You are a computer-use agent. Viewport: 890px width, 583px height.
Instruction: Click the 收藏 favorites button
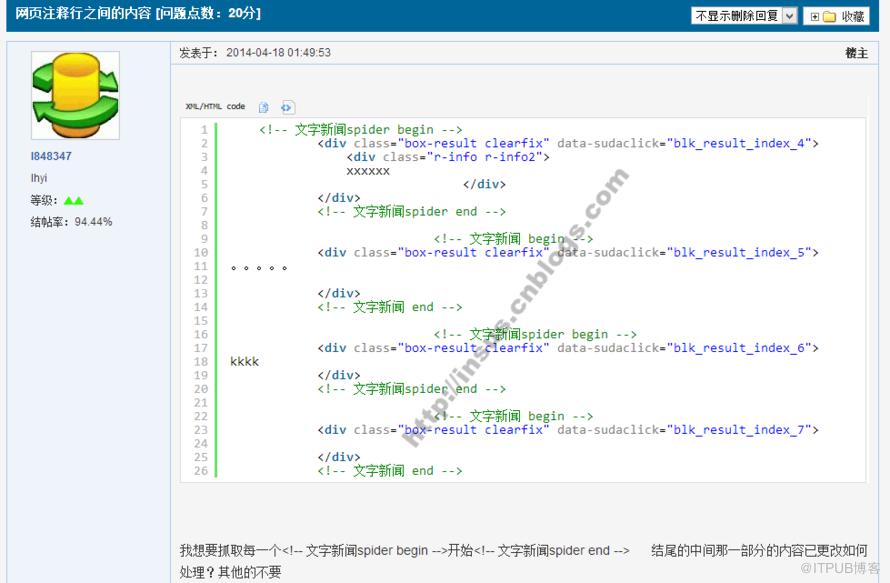point(837,16)
